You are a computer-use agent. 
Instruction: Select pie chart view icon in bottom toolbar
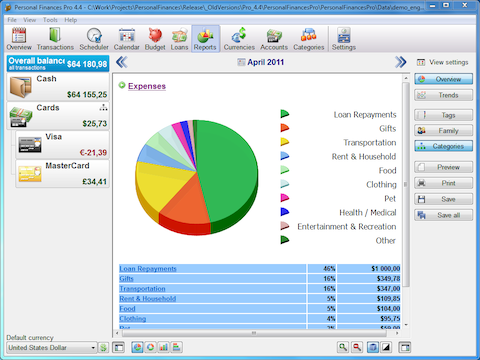point(137,347)
